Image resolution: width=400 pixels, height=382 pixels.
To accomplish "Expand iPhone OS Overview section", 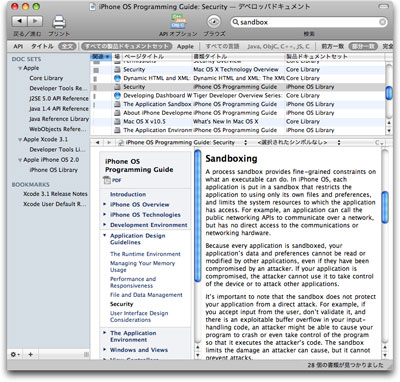I will coord(105,204).
